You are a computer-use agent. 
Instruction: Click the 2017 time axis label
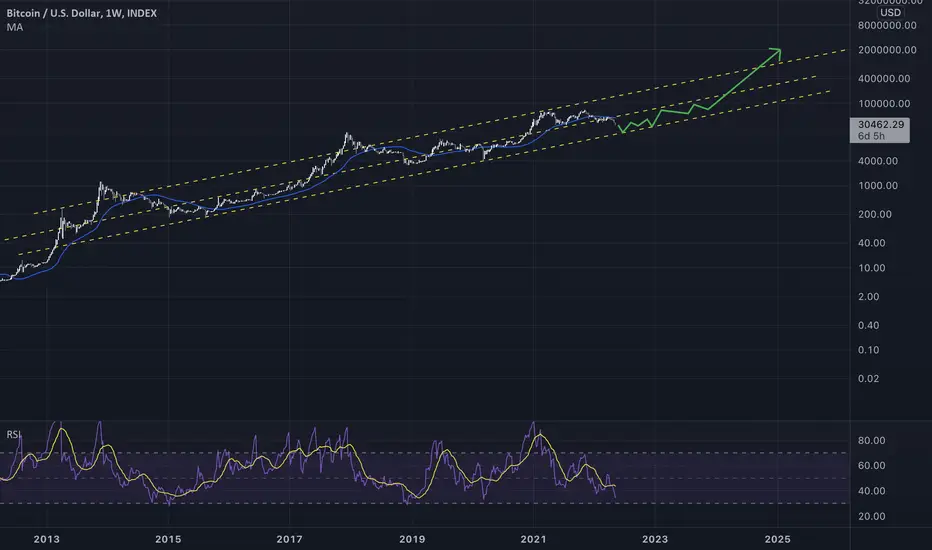pyautogui.click(x=289, y=539)
